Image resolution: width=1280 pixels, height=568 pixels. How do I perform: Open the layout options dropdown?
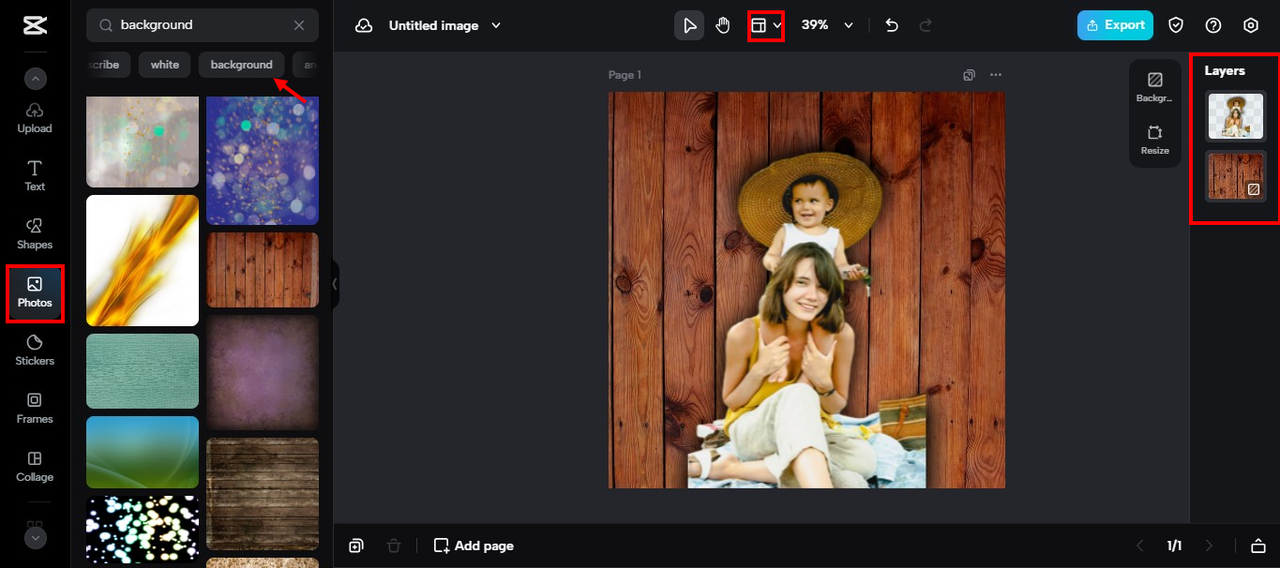click(766, 25)
